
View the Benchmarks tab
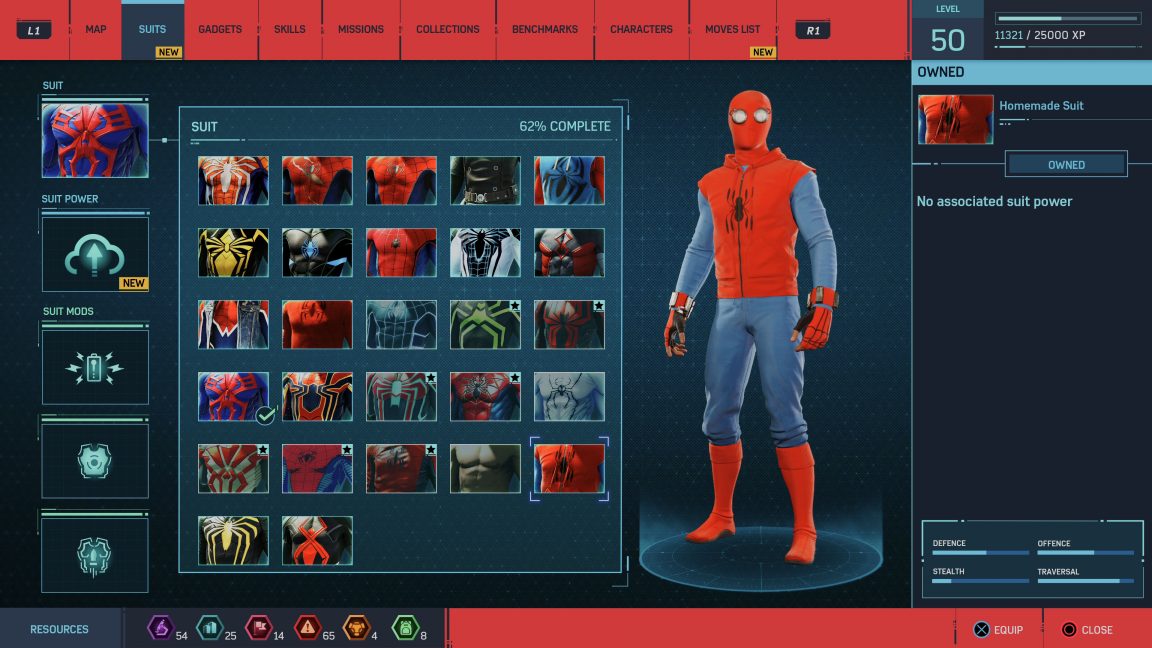click(x=544, y=29)
